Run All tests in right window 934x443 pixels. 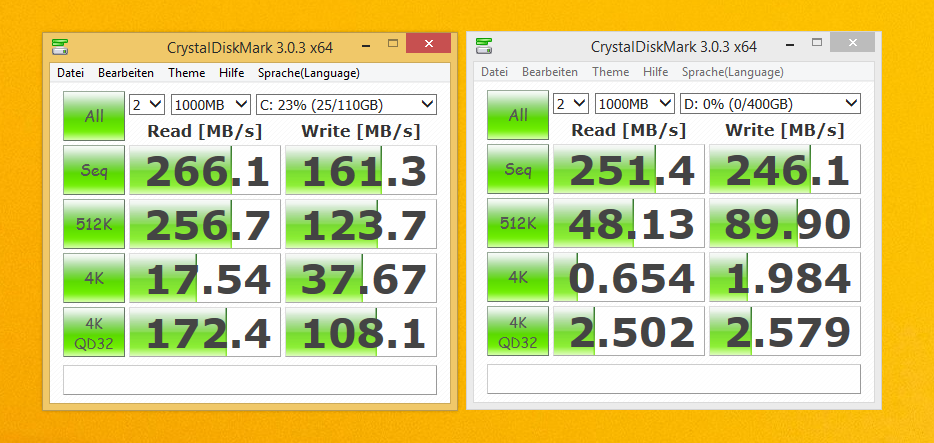pyautogui.click(x=518, y=115)
